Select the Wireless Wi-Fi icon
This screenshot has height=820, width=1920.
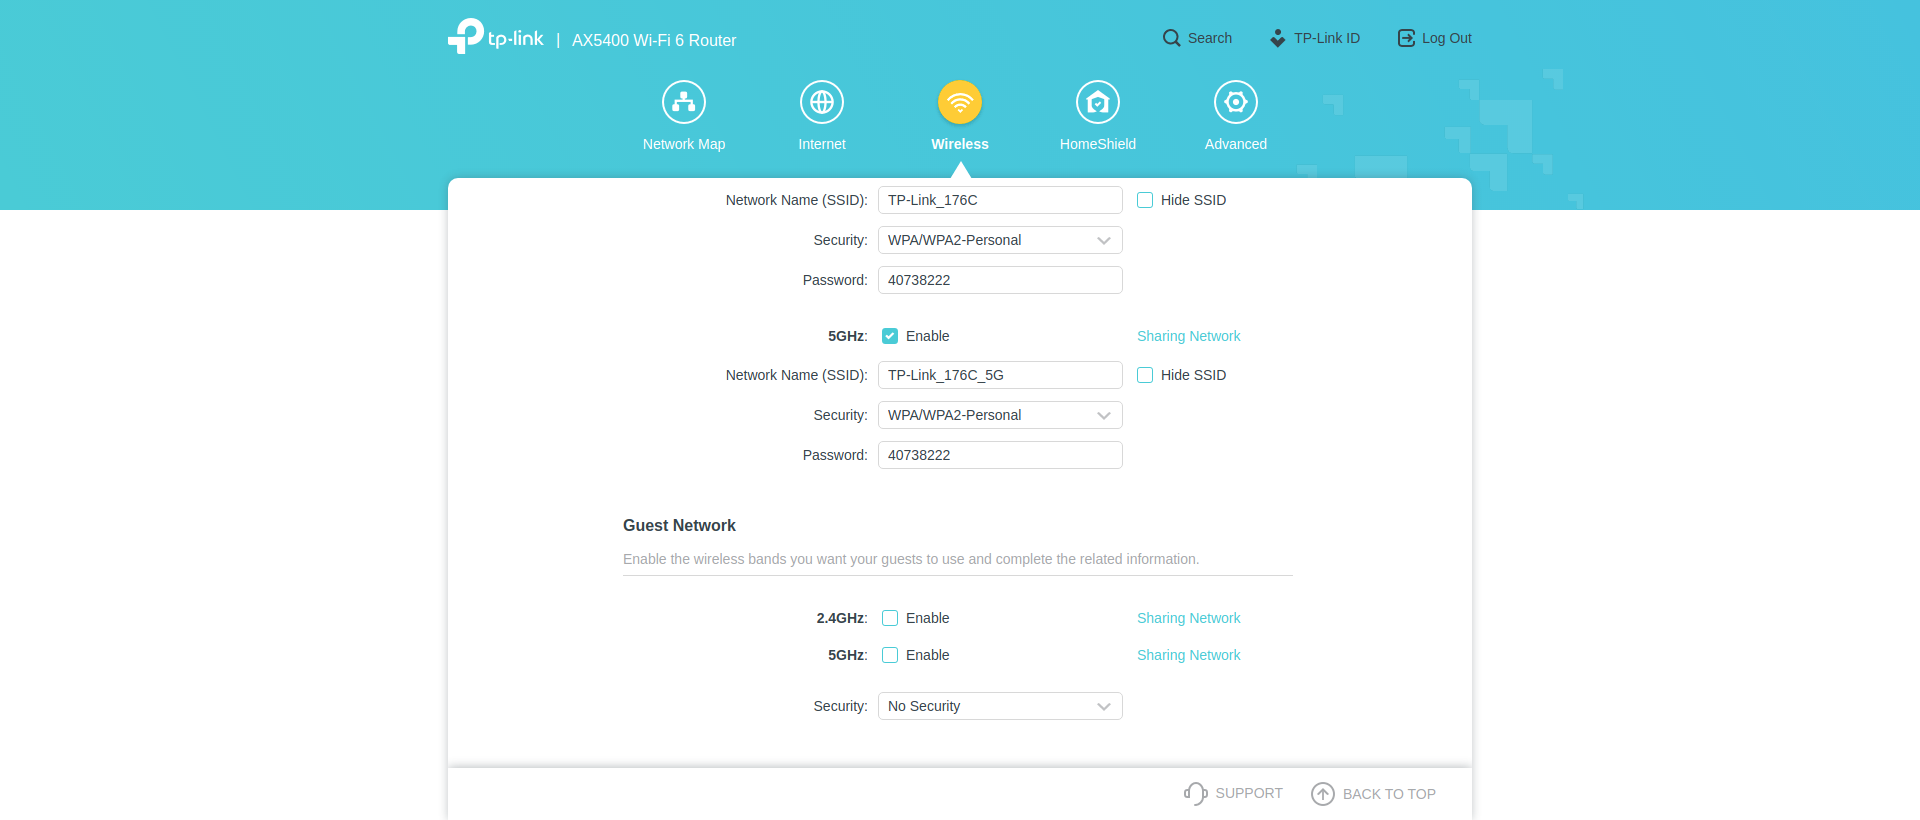(x=960, y=102)
